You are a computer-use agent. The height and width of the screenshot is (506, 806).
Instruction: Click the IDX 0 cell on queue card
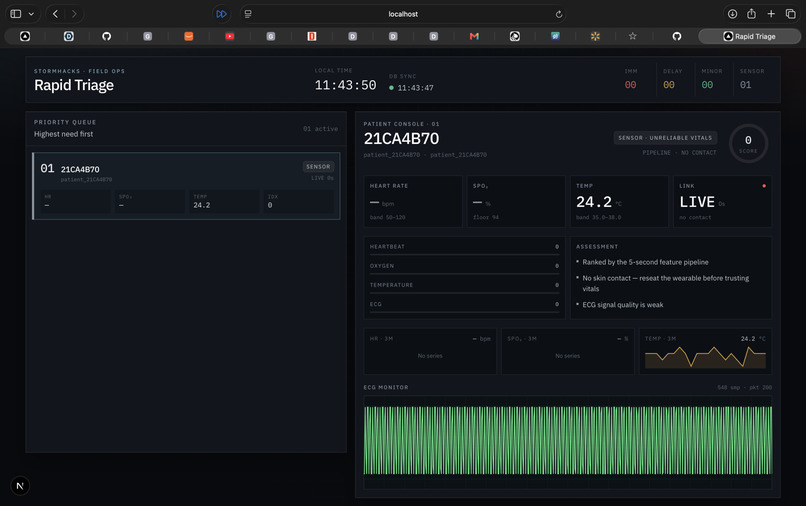coord(298,202)
